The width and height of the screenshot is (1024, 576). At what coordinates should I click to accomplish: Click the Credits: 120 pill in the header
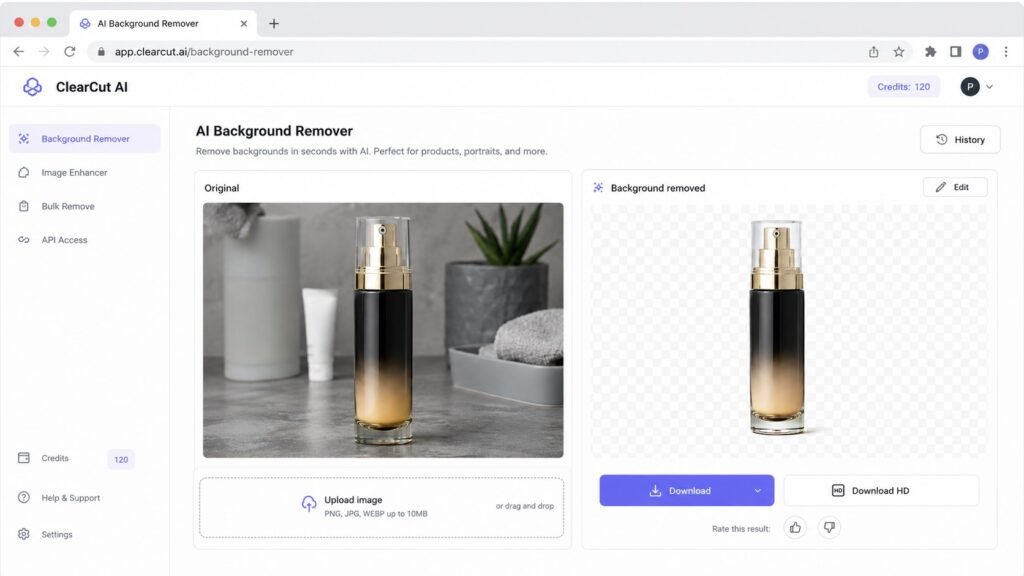[x=903, y=87]
